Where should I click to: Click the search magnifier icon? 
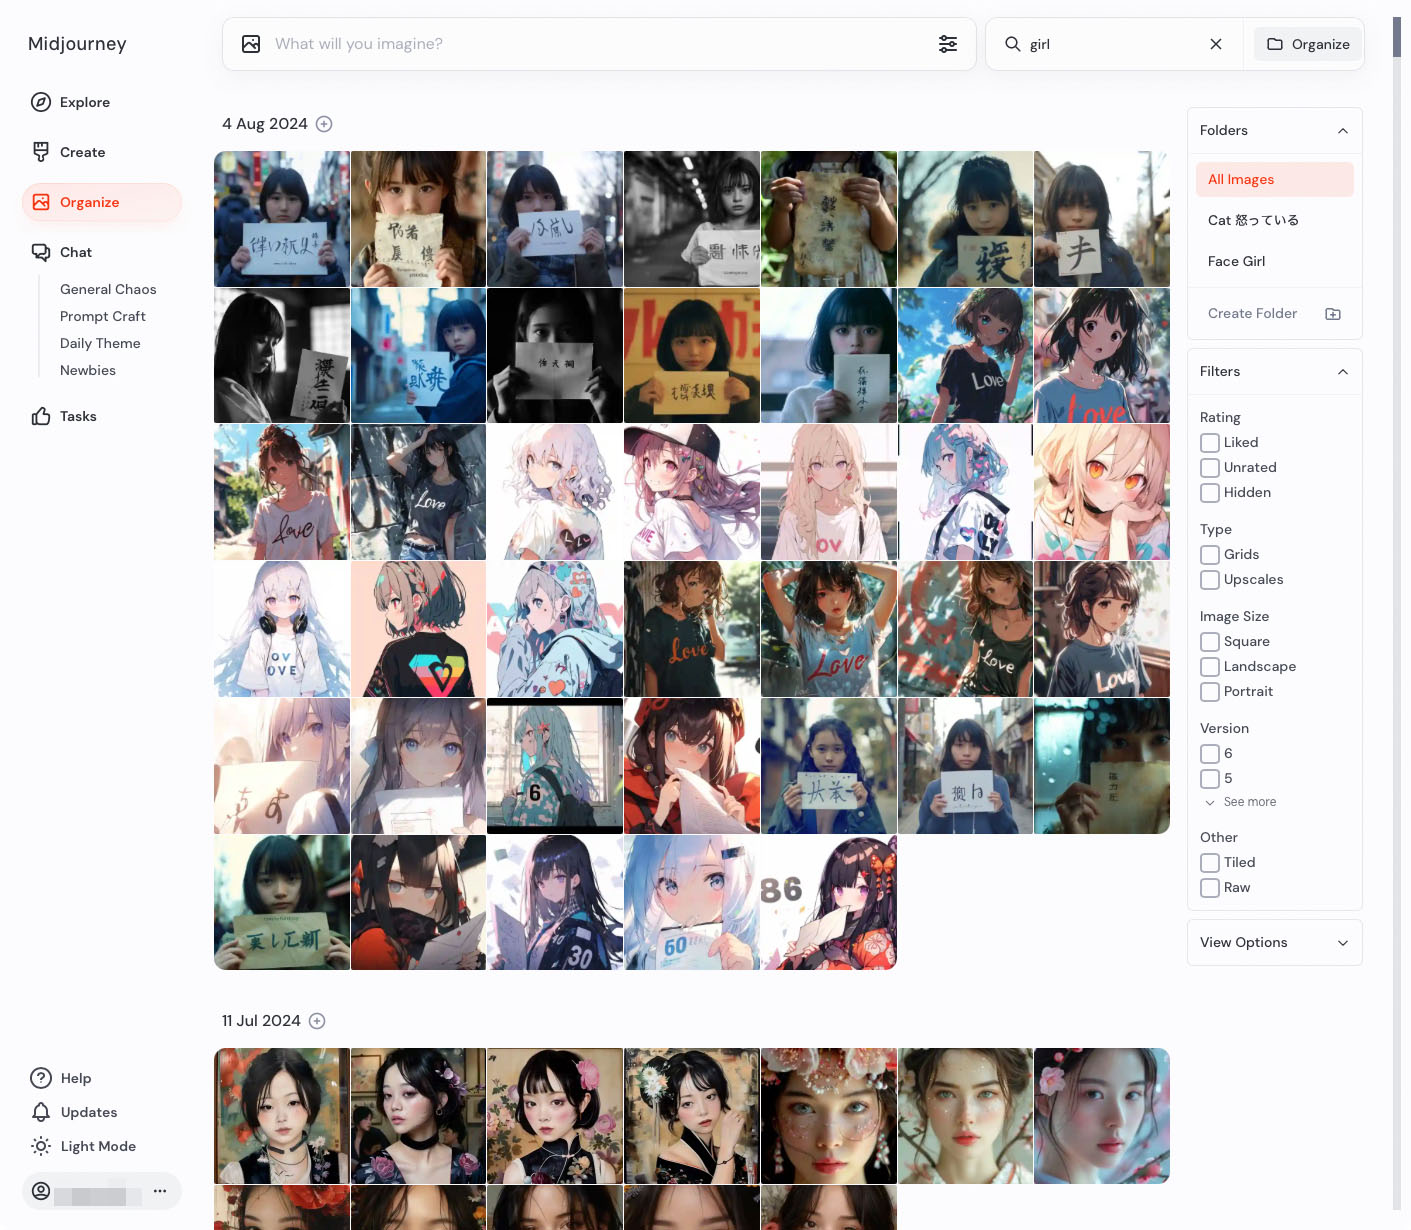1013,44
